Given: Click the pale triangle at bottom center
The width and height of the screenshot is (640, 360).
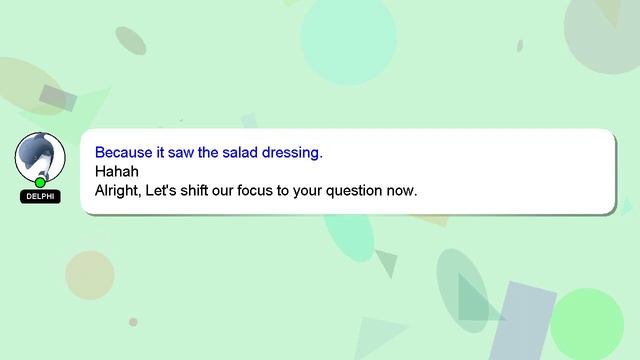Looking at the screenshot, I should pos(378,337).
